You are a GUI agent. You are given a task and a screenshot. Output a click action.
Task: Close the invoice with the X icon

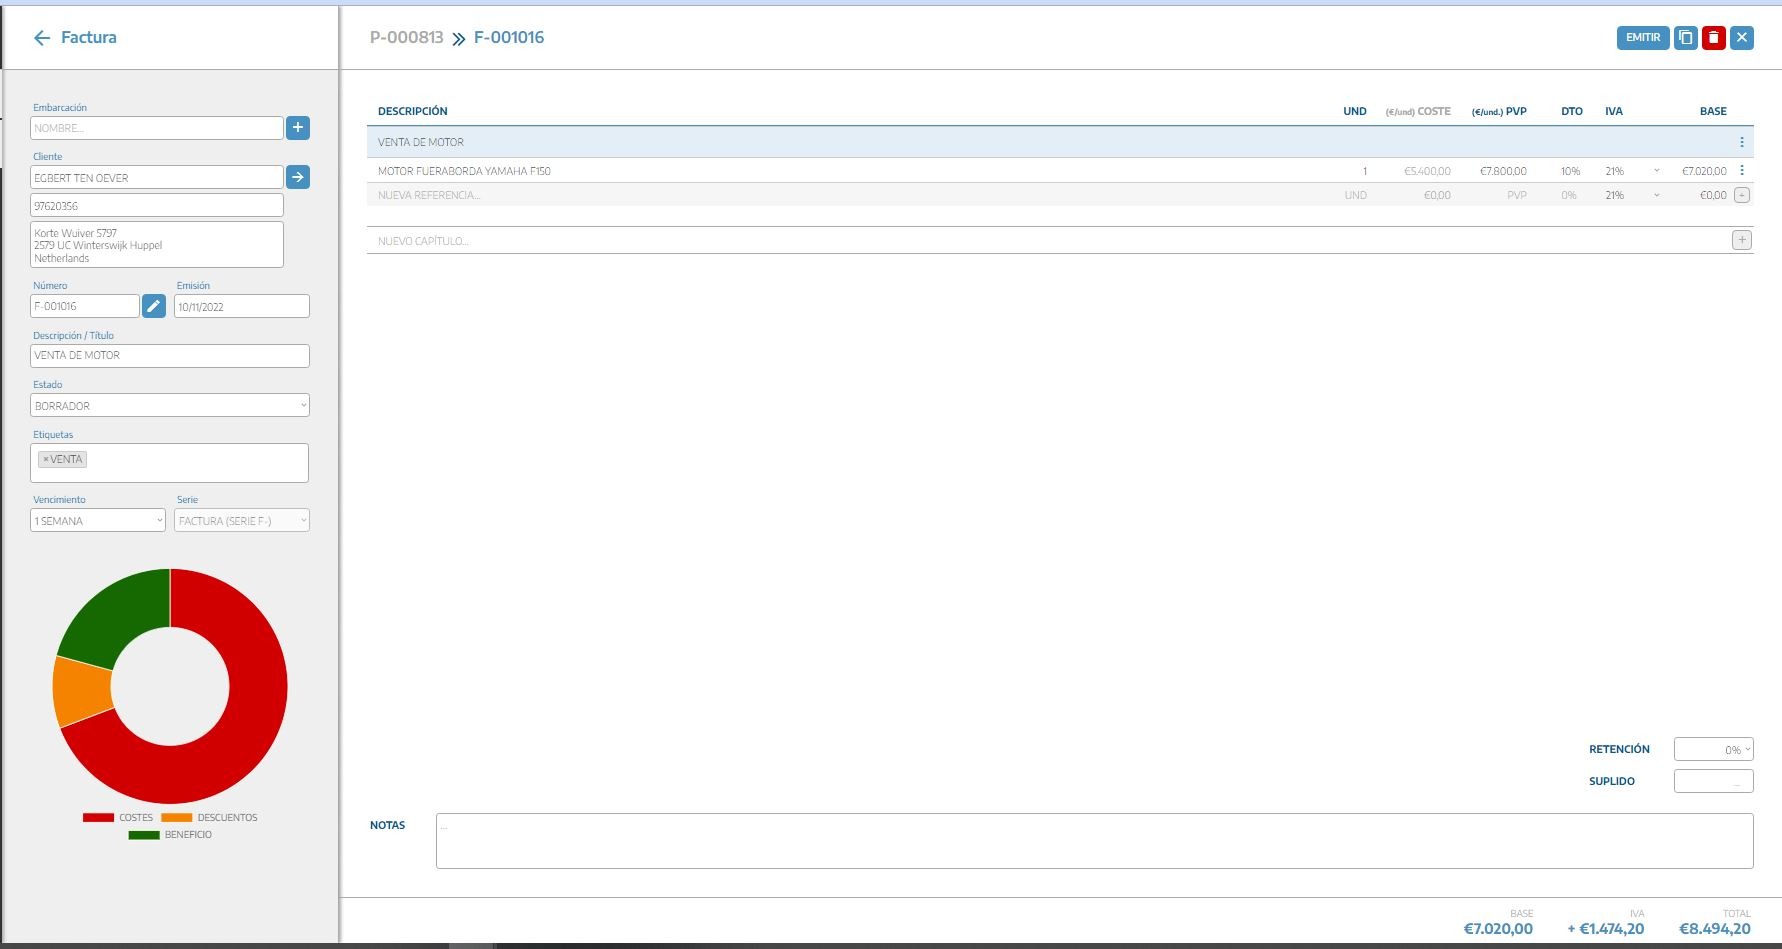1742,38
